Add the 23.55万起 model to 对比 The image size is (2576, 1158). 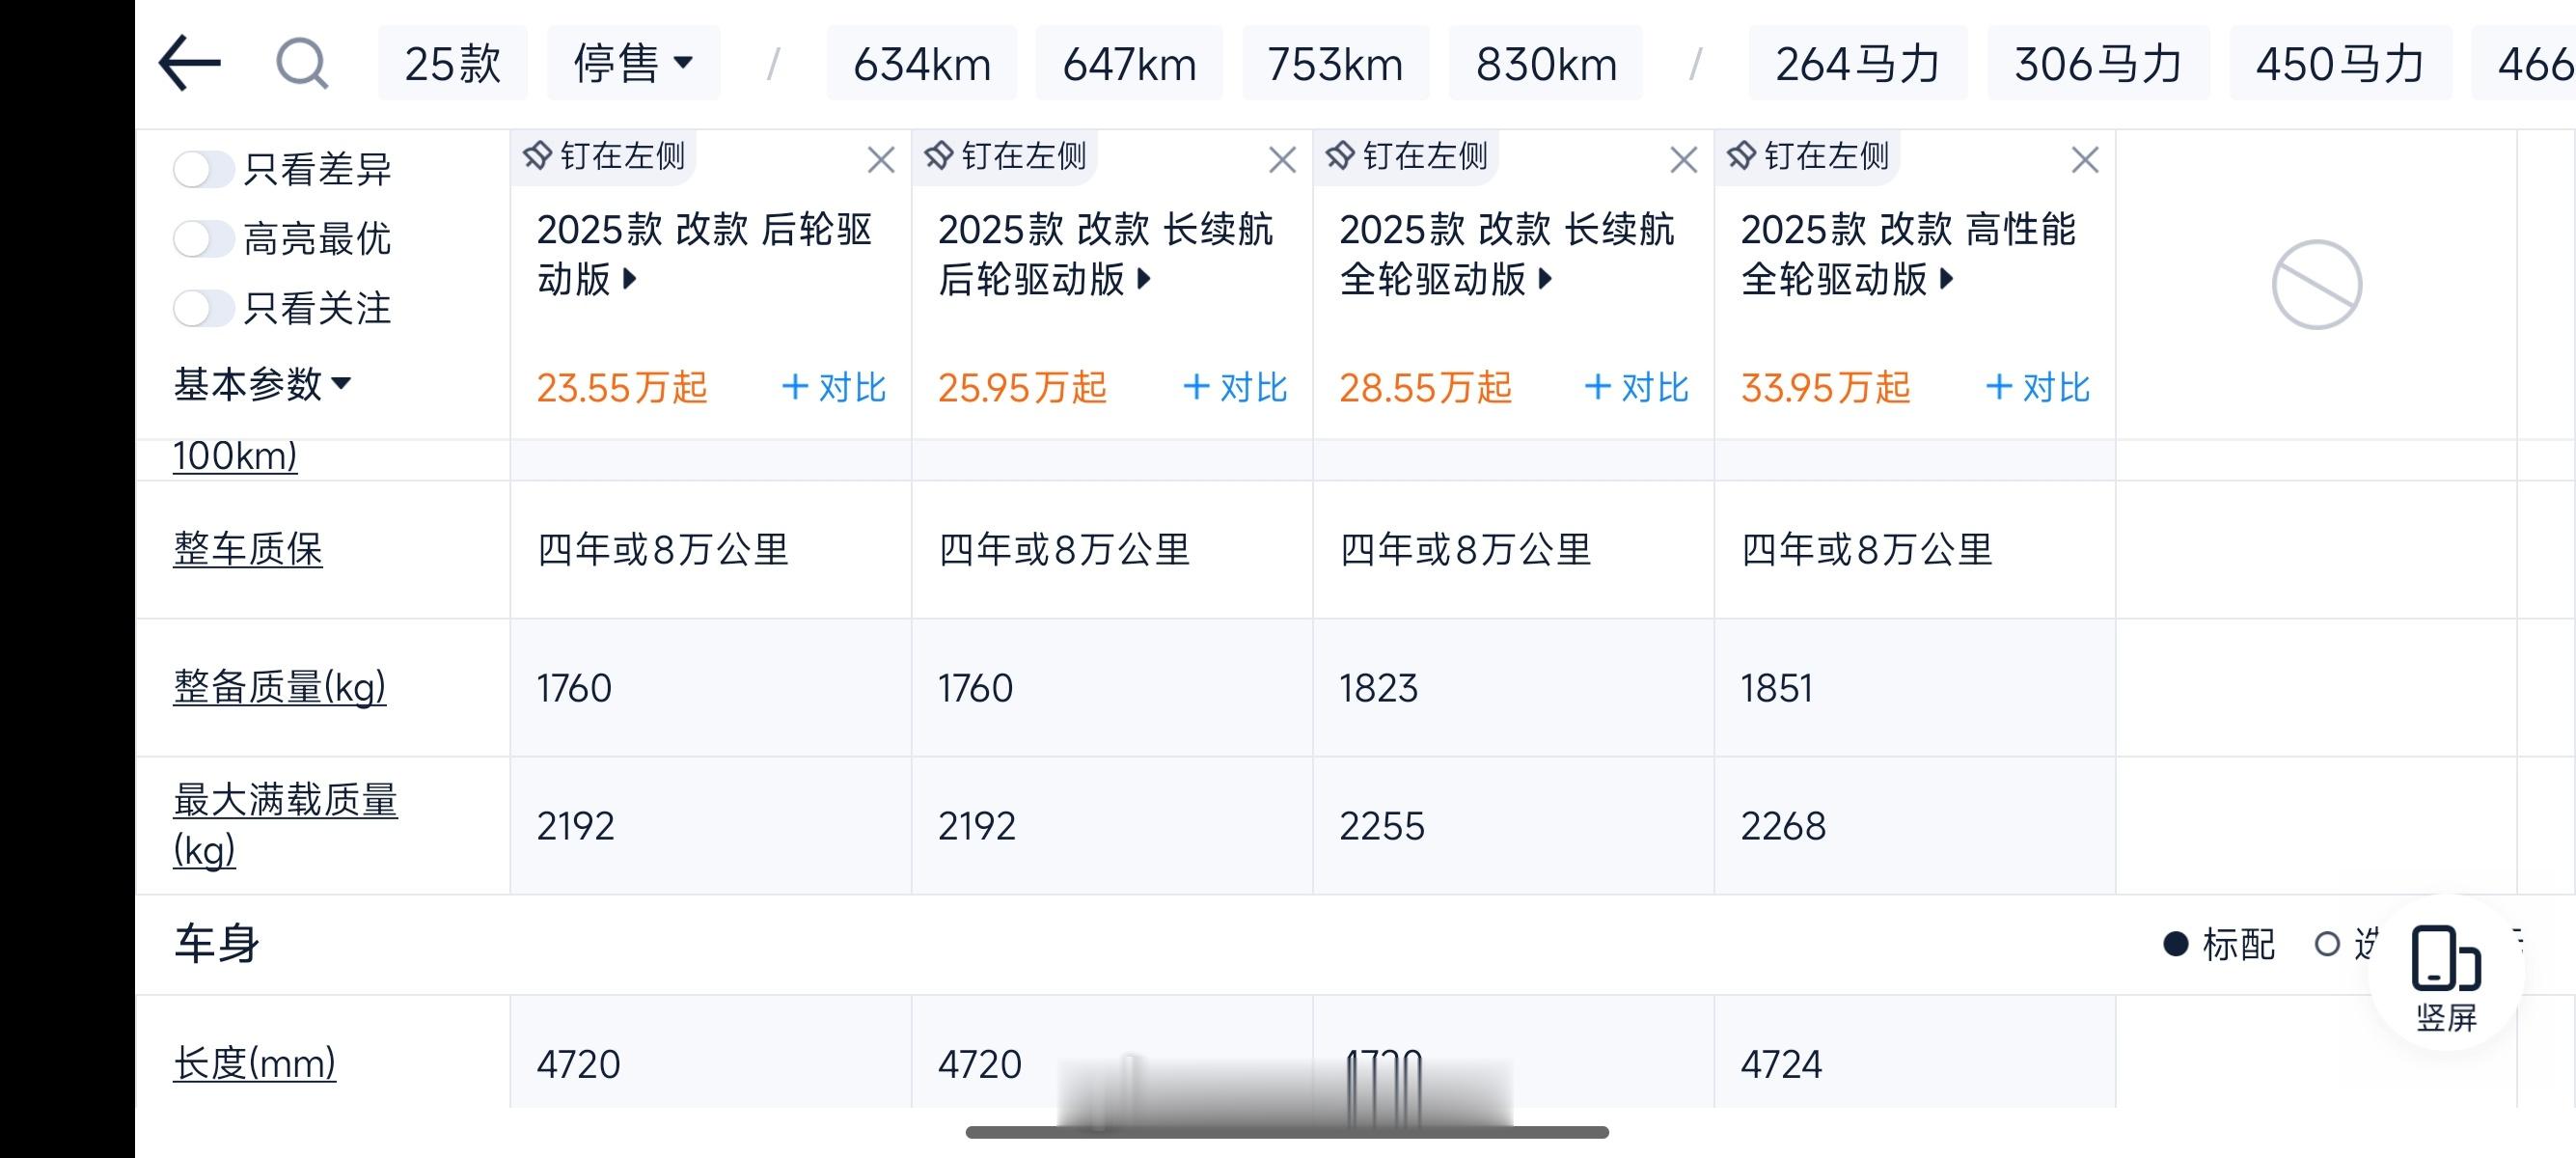point(834,387)
